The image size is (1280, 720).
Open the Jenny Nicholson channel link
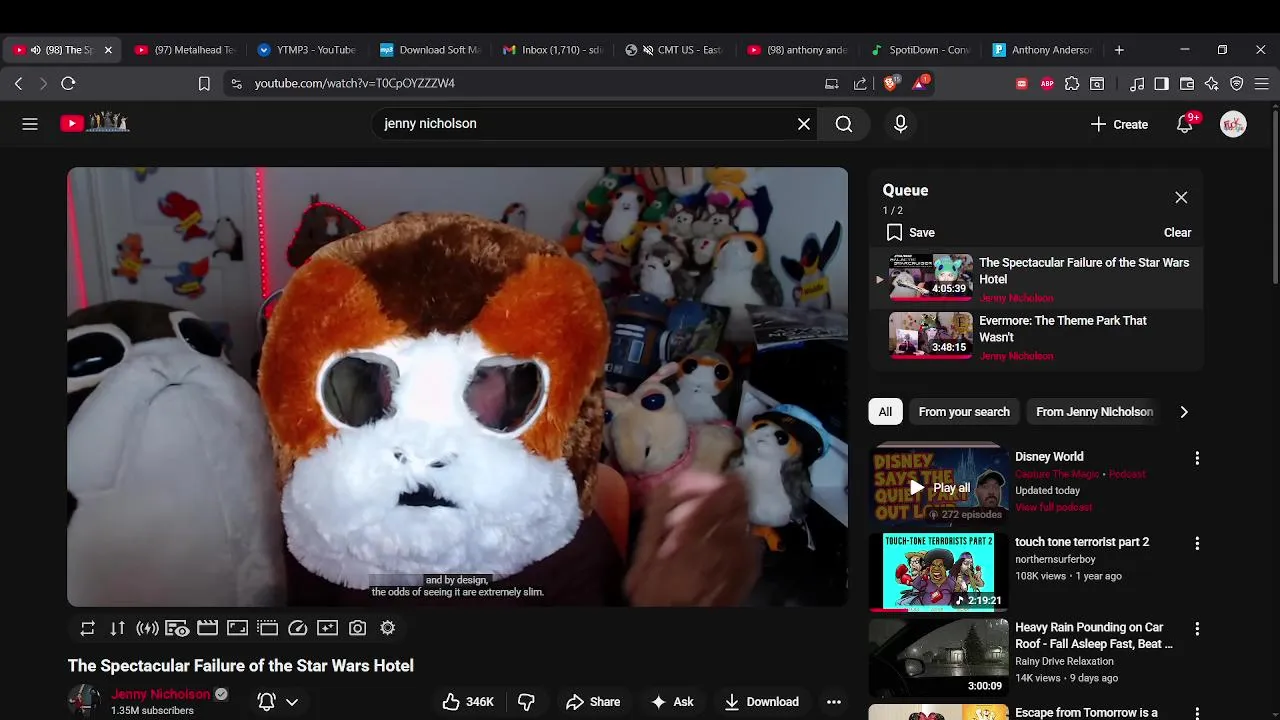coord(160,694)
